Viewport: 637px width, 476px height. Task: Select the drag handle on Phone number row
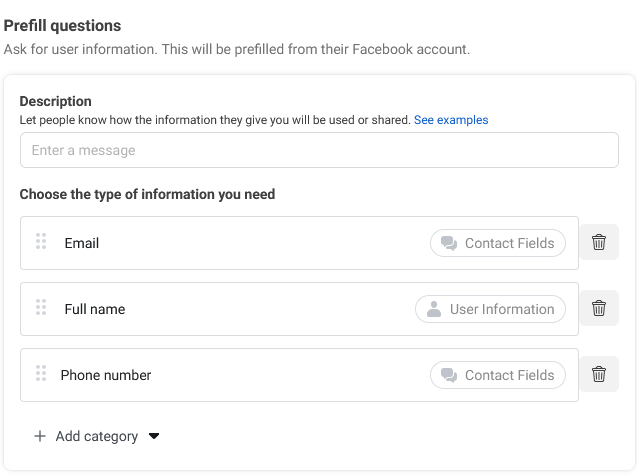tap(41, 373)
